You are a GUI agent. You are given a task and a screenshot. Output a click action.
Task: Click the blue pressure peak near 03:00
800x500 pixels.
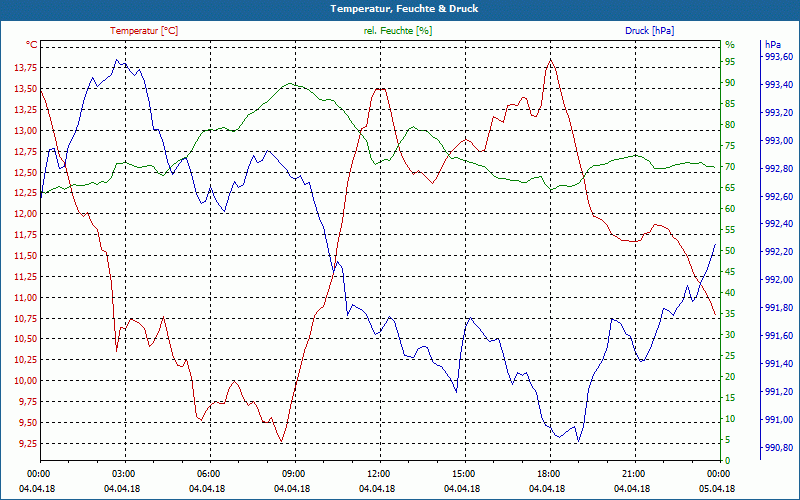tap(117, 60)
